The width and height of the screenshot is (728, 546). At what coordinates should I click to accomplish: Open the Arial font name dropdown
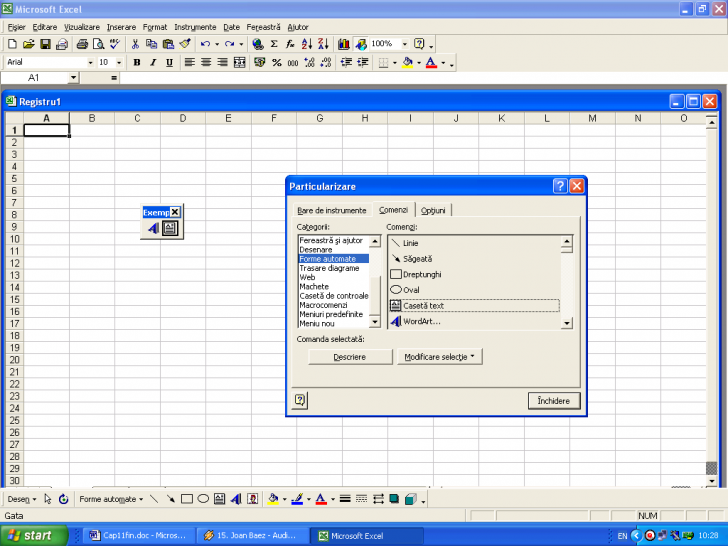(91, 62)
